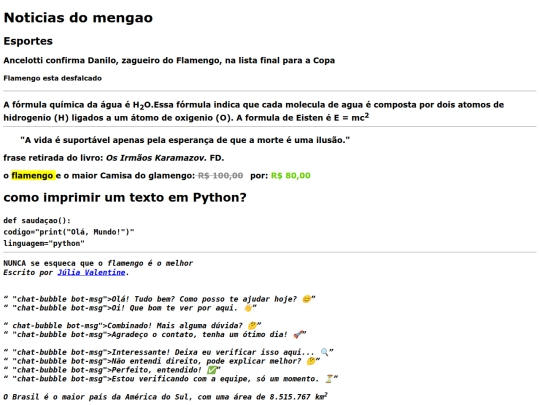Click the green price R$ 80,00
540x405 pixels.
click(x=291, y=176)
